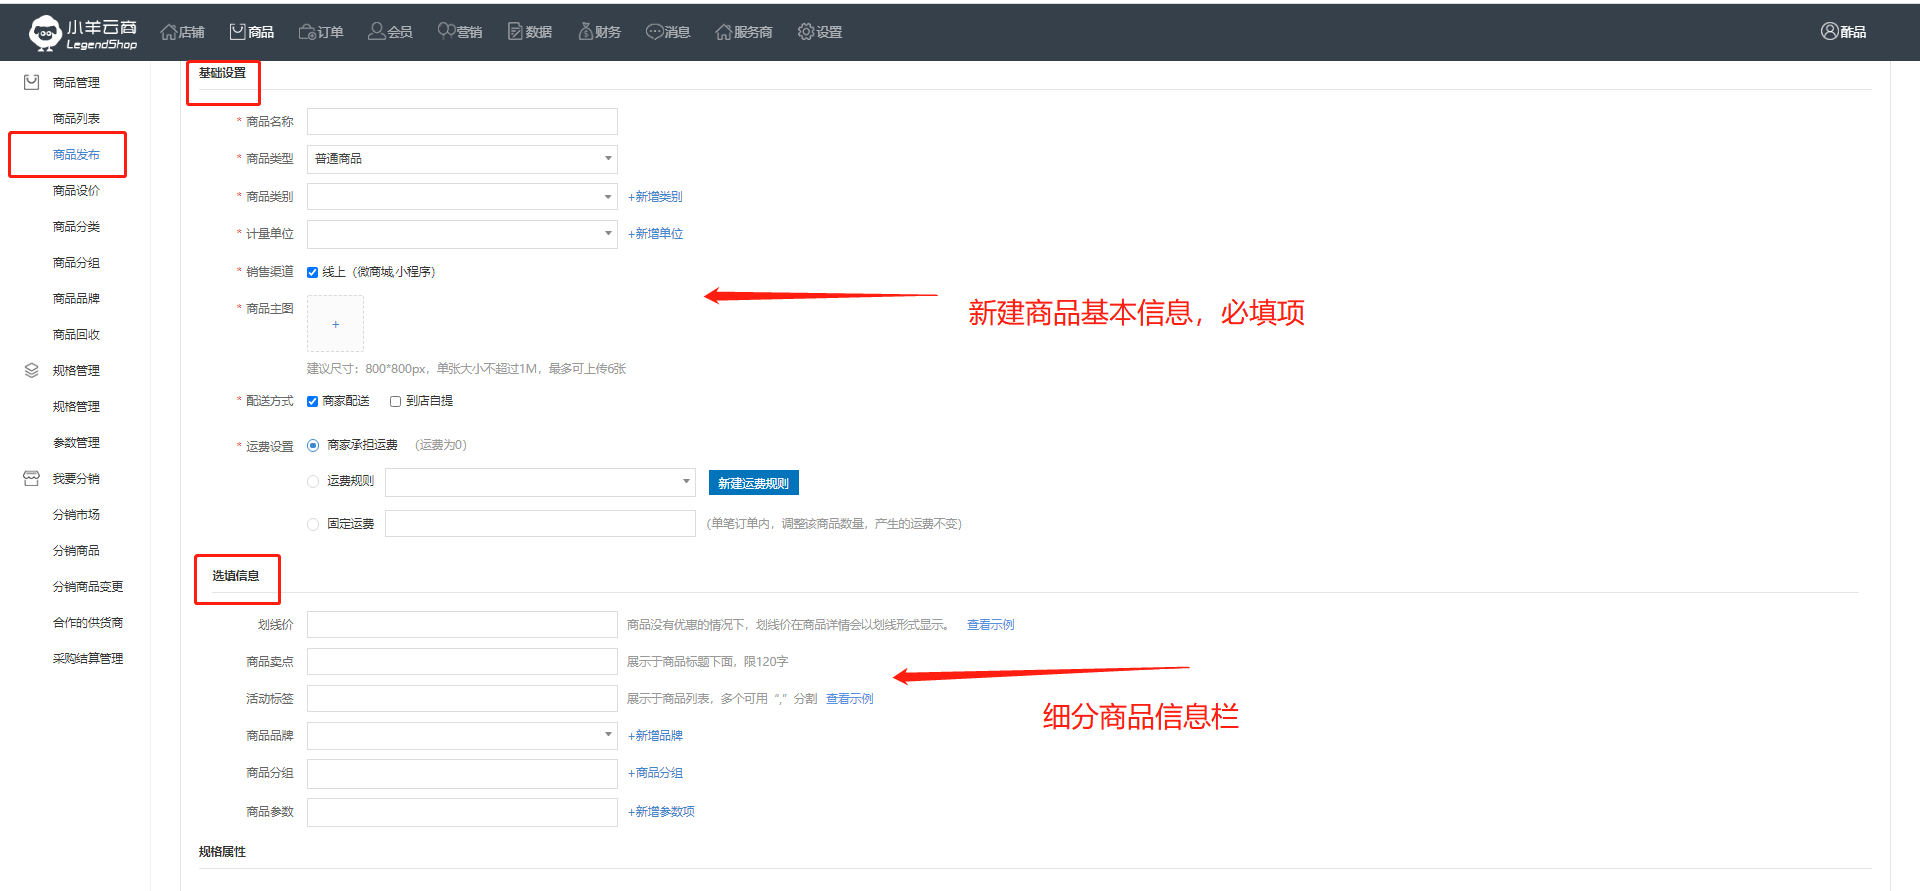The width and height of the screenshot is (1920, 891).
Task: Click the finance money bag icon
Action: pos(585,32)
